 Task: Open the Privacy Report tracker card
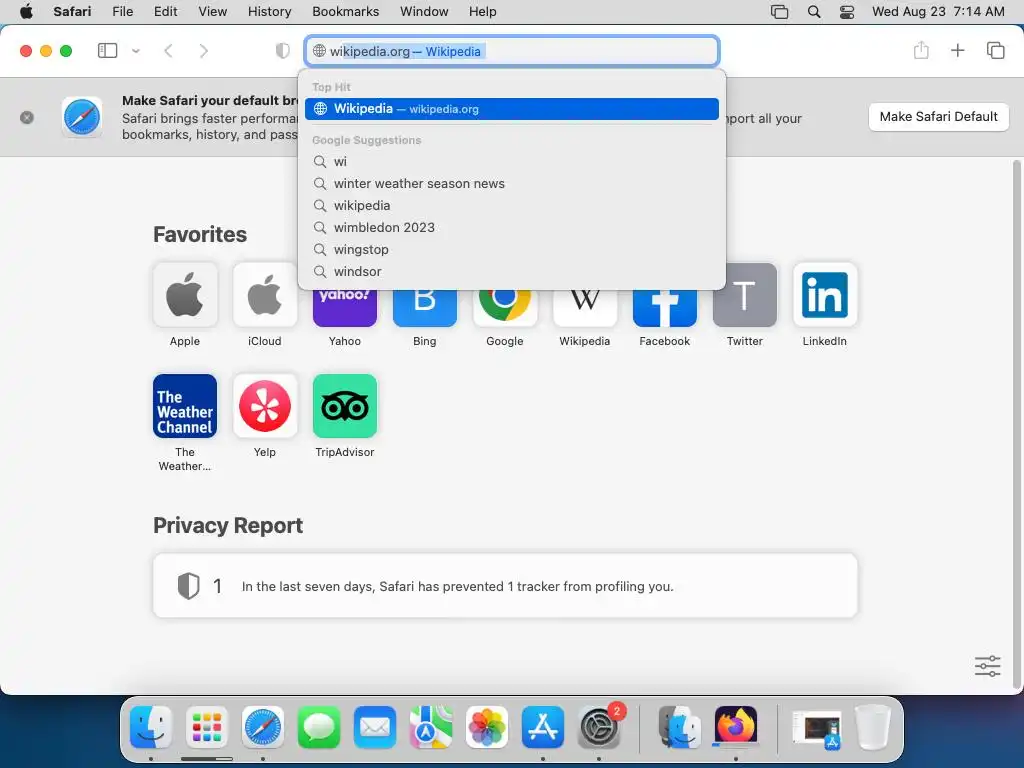point(505,586)
